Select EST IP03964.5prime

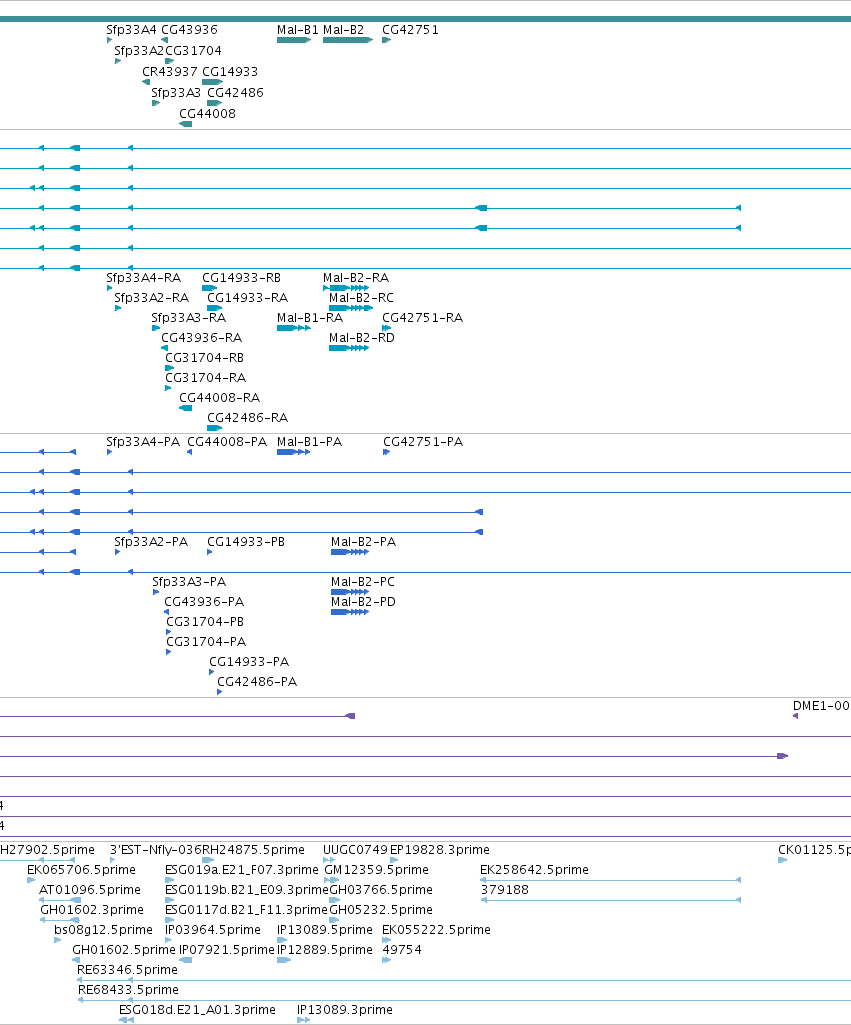(213, 930)
